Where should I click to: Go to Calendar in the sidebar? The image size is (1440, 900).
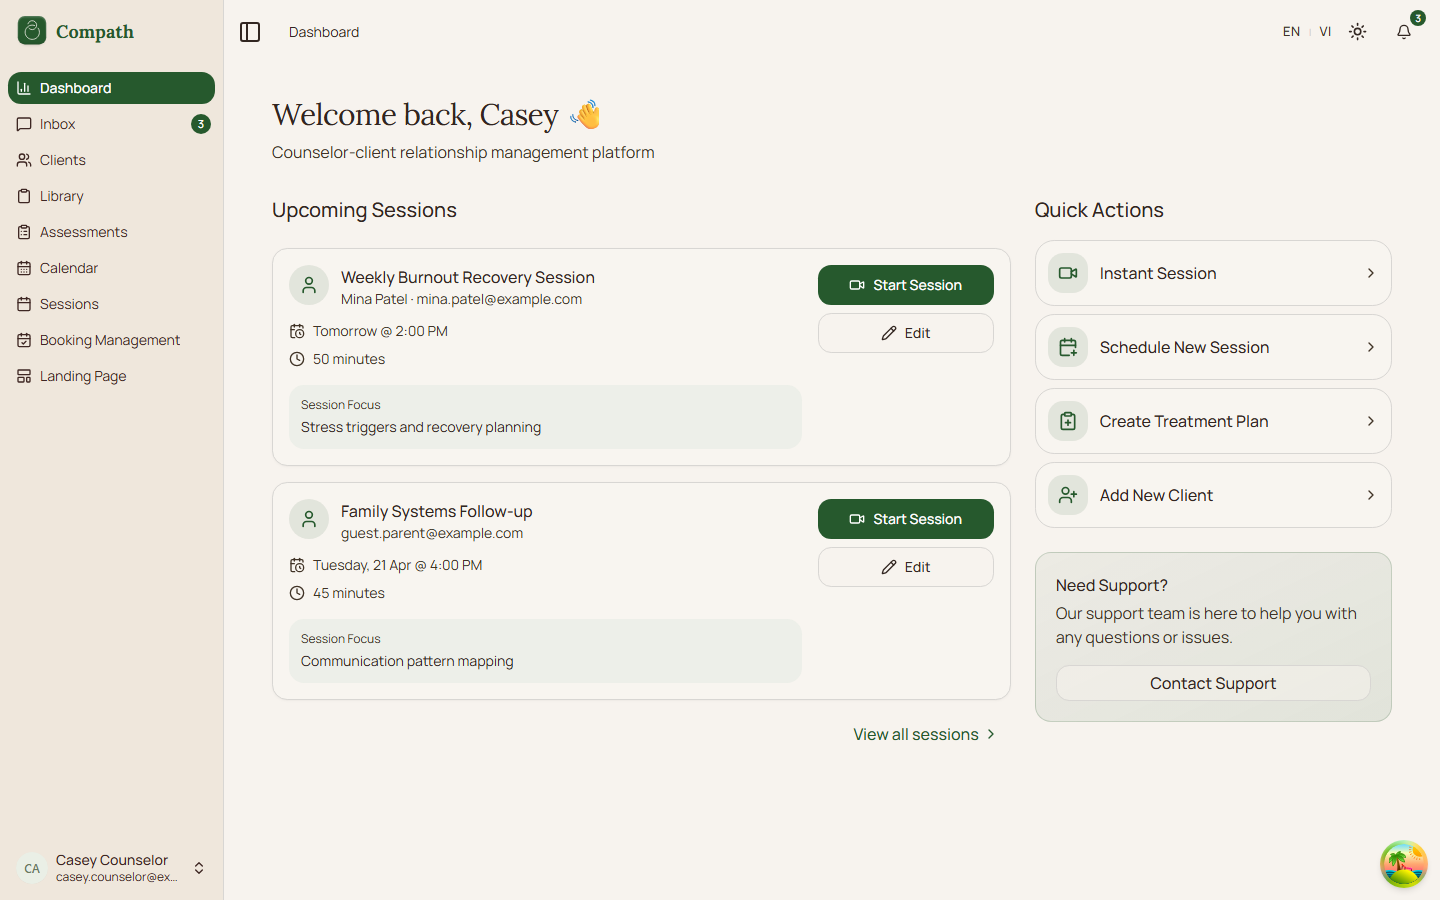[x=69, y=268]
